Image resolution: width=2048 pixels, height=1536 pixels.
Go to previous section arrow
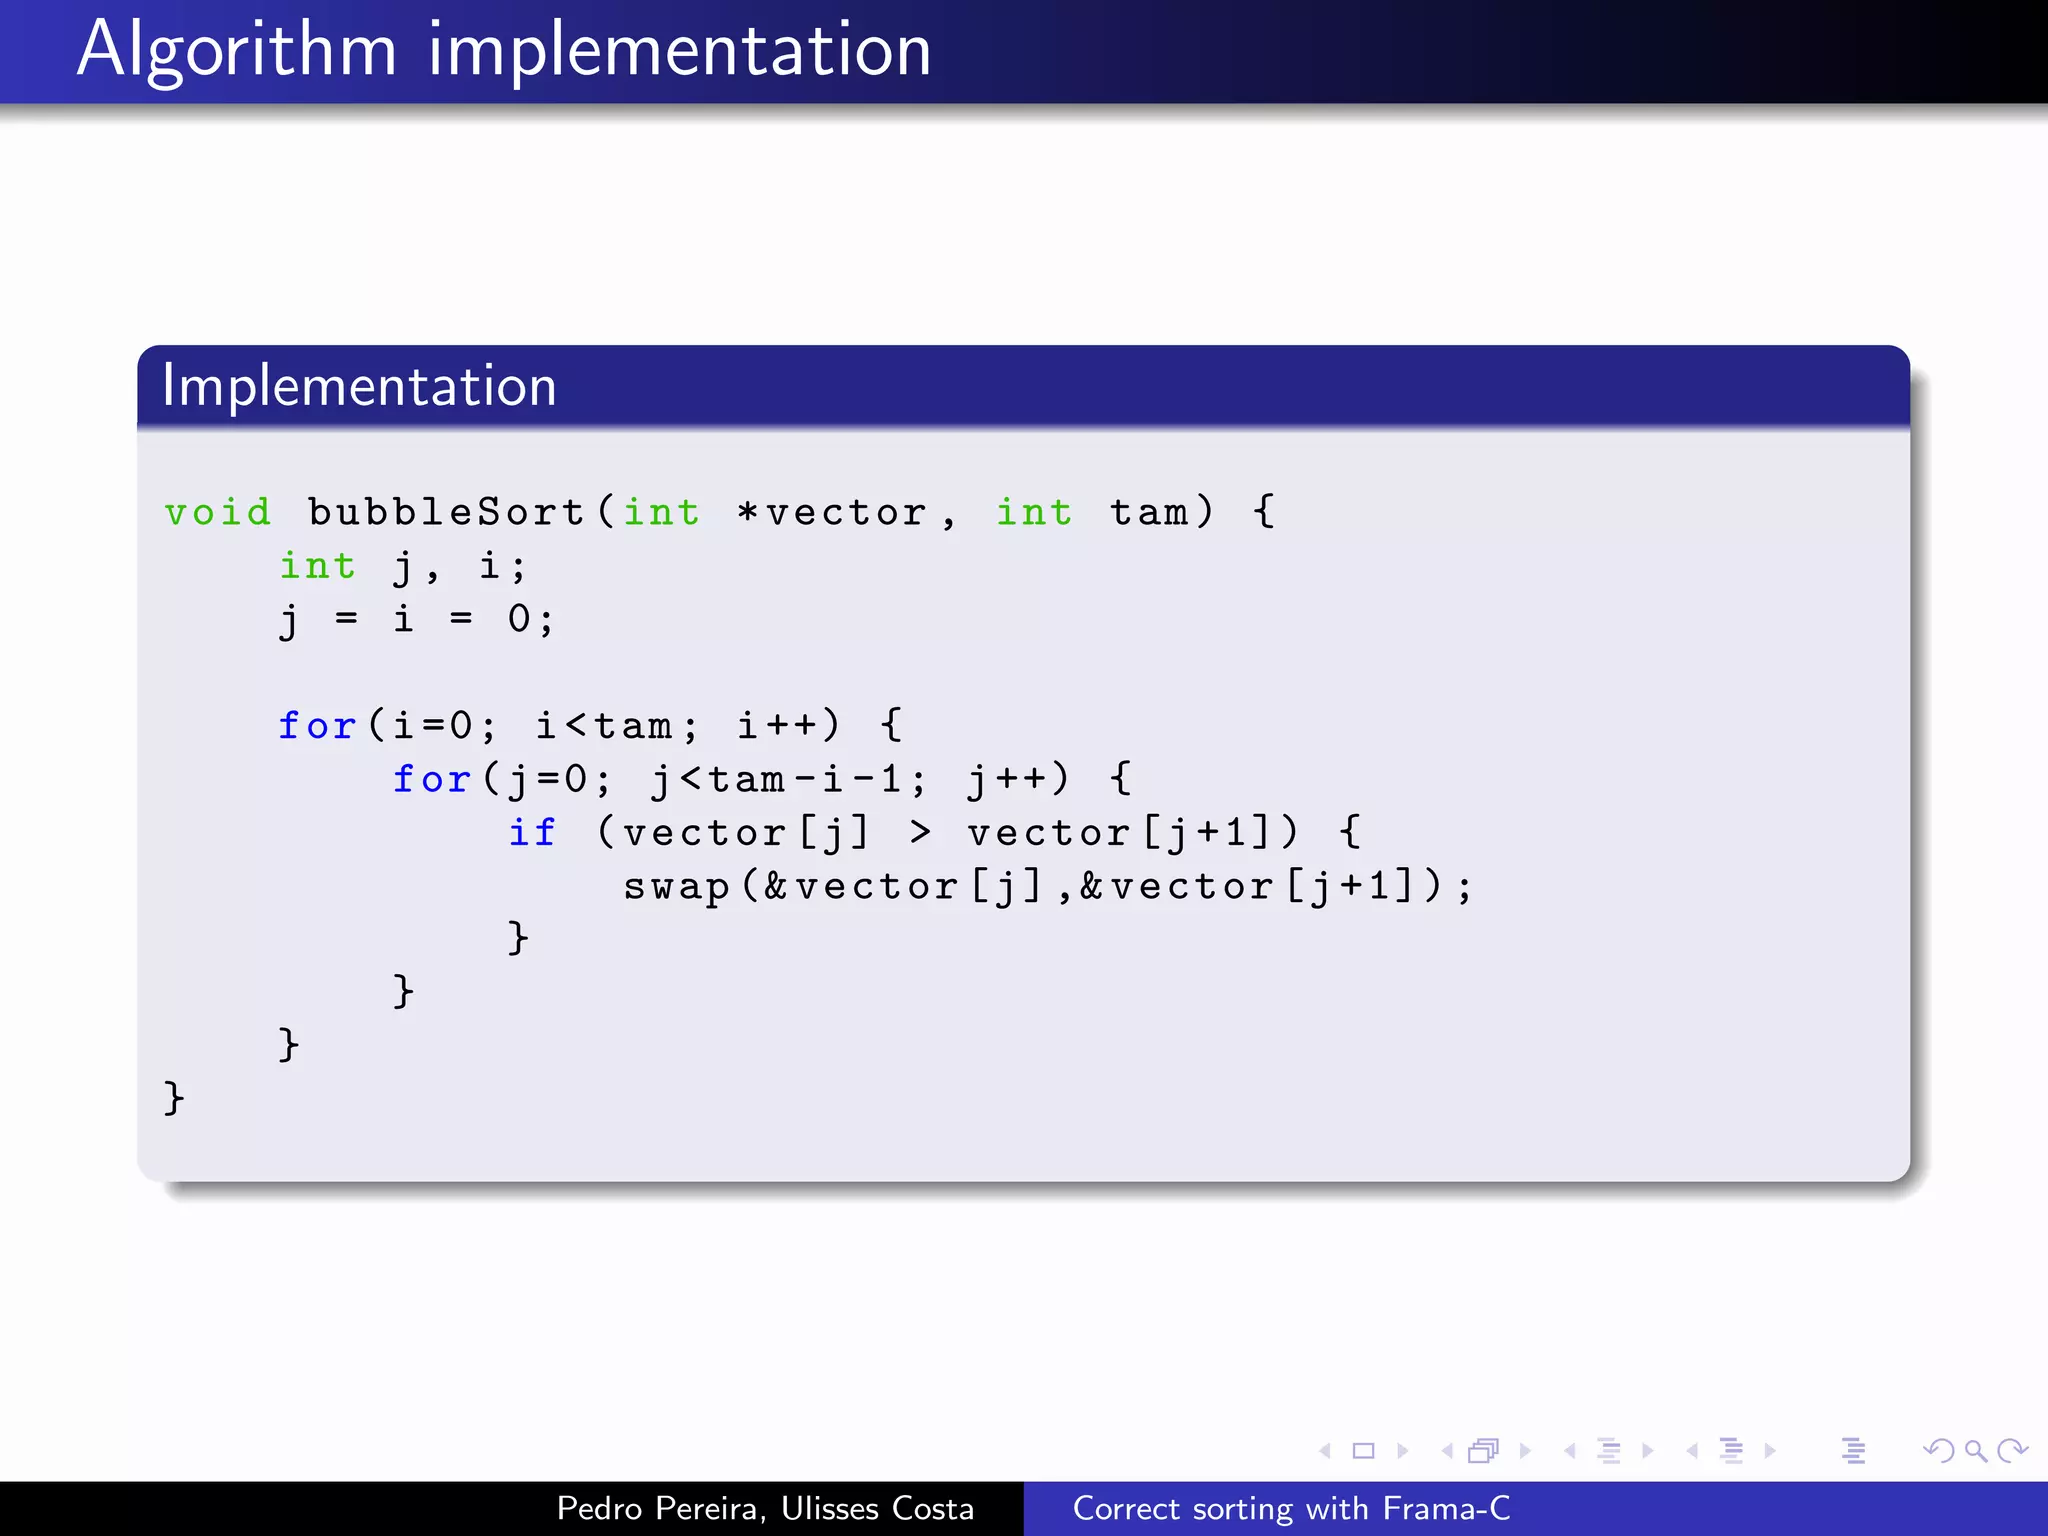point(1692,1450)
